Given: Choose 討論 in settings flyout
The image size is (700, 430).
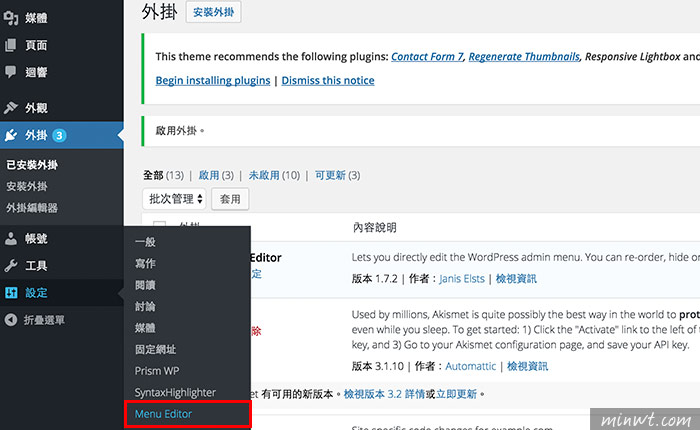Looking at the screenshot, I should pos(145,306).
